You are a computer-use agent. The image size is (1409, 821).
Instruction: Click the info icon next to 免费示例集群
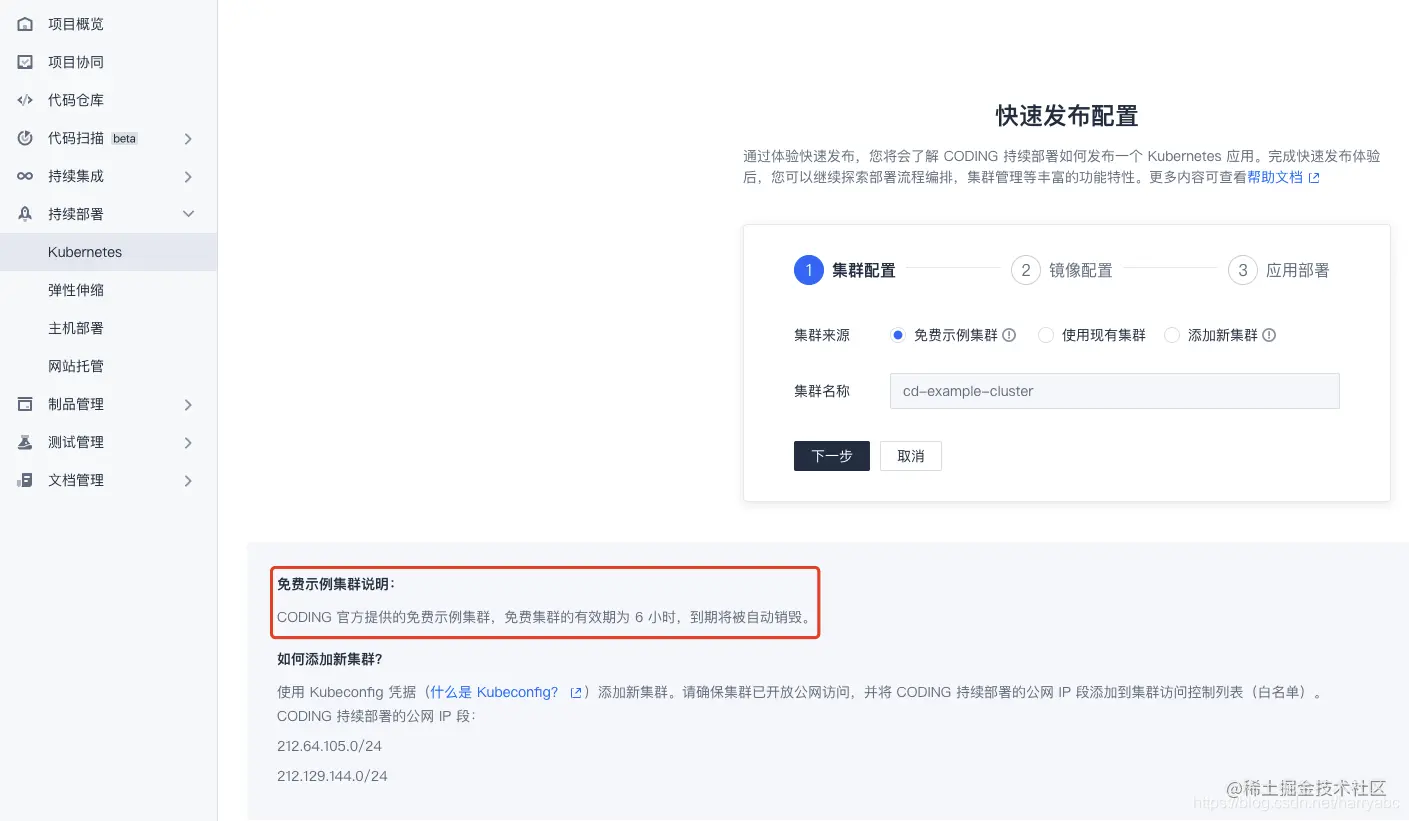coord(1009,335)
